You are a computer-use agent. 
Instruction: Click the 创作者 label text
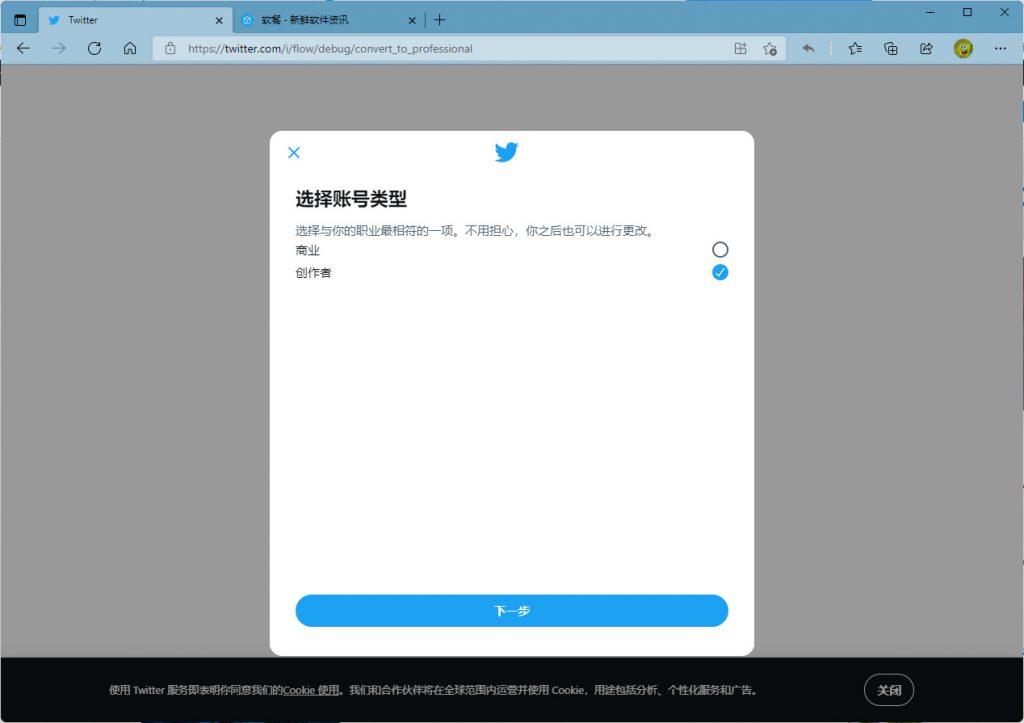pos(313,273)
